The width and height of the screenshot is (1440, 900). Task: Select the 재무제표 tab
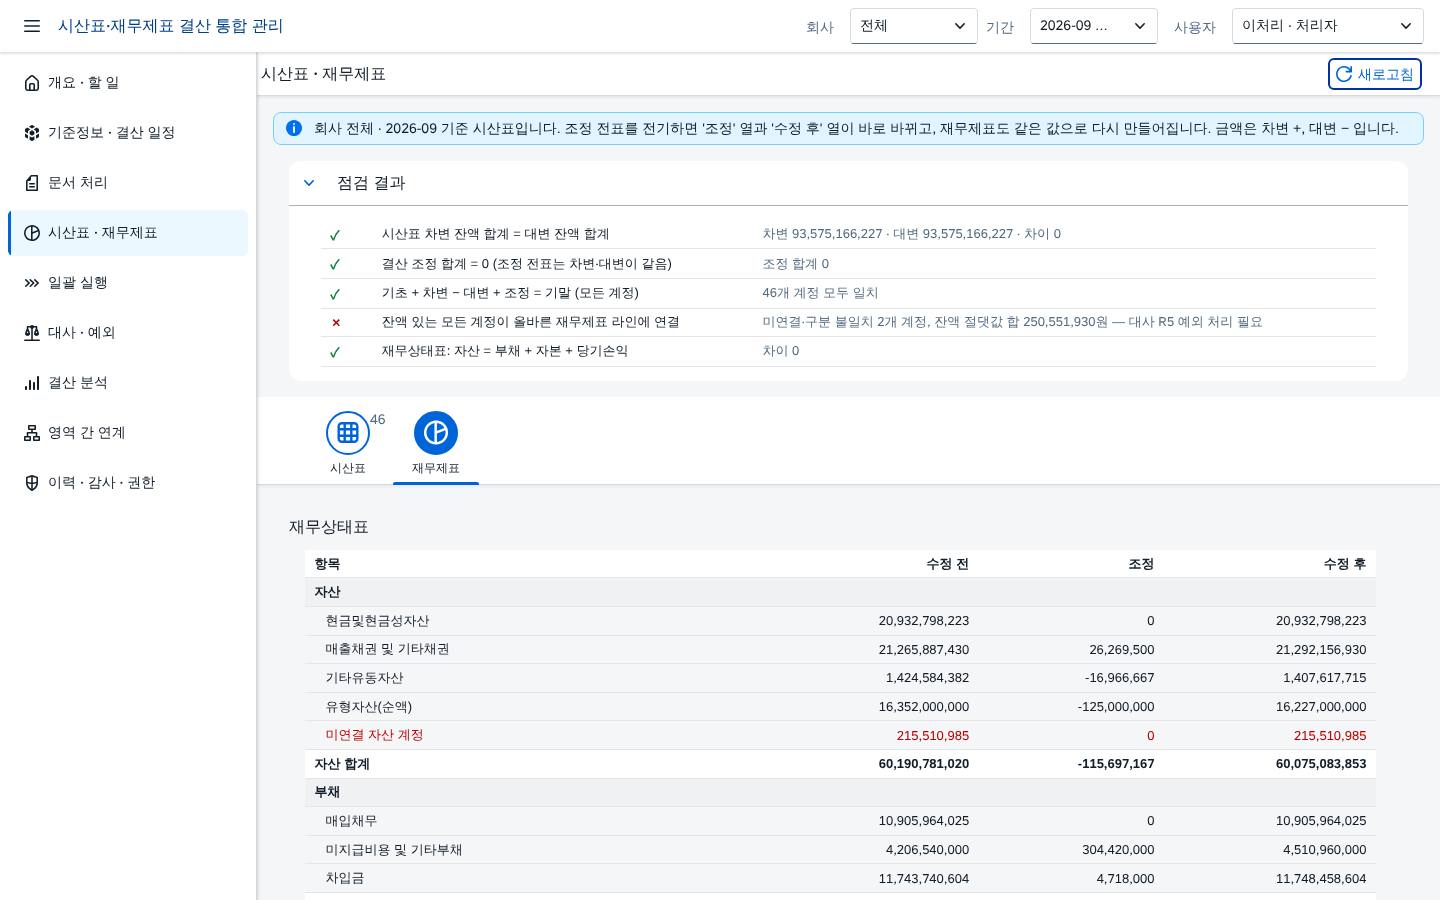click(436, 443)
